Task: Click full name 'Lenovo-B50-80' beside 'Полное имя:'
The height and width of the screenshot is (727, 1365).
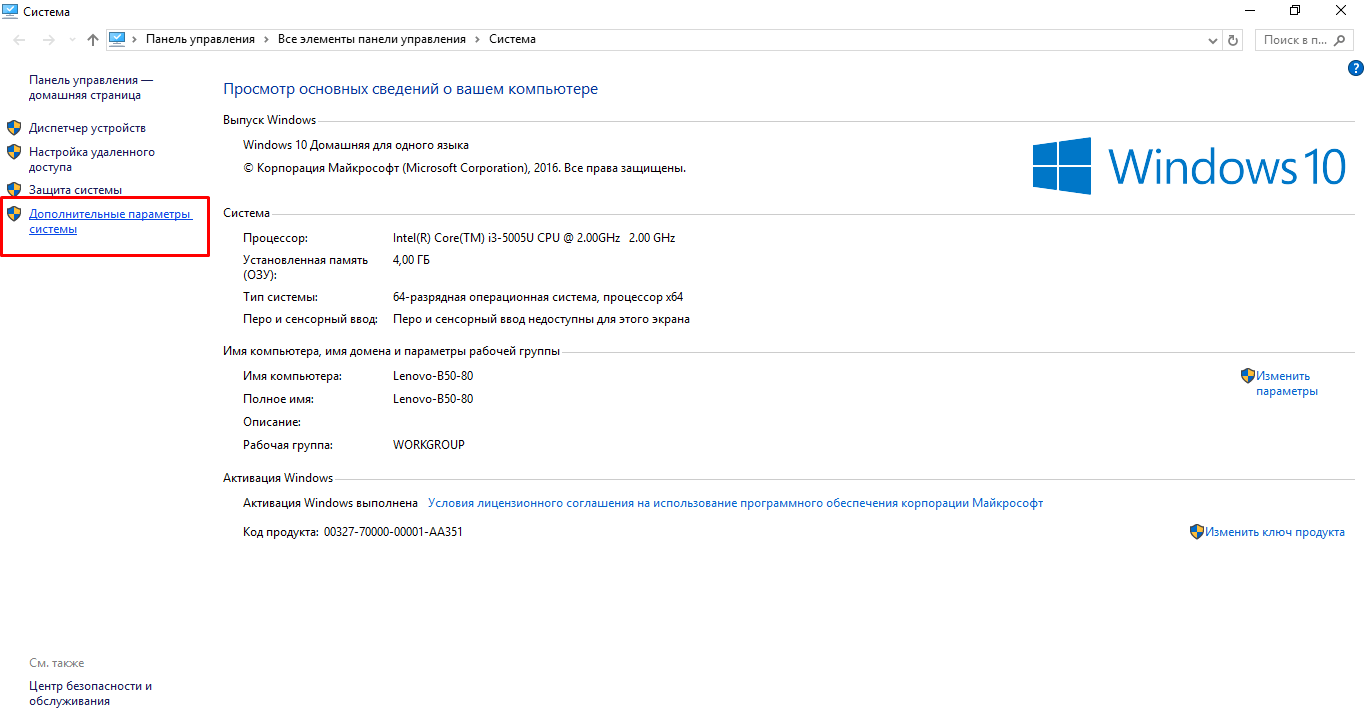Action: (x=433, y=399)
